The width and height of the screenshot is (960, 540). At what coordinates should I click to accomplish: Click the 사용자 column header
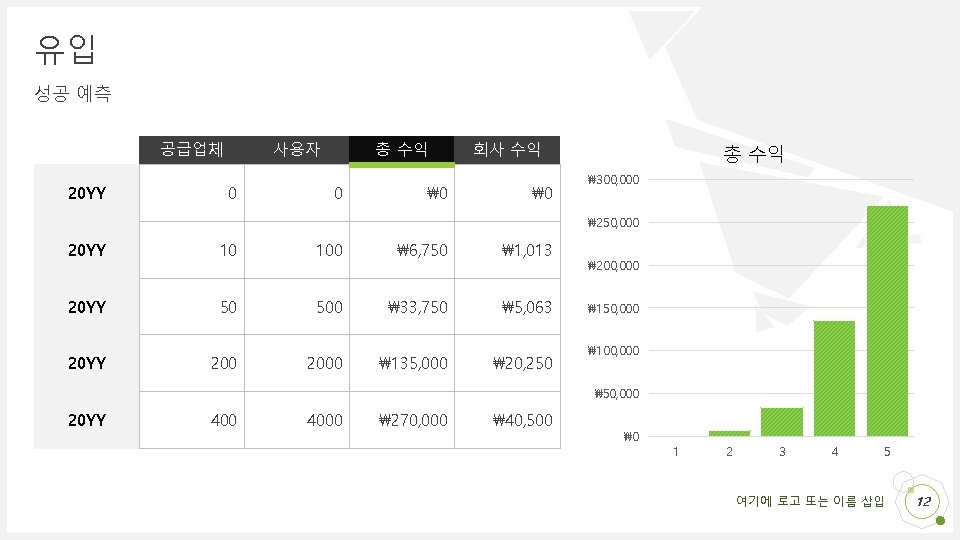pos(297,149)
